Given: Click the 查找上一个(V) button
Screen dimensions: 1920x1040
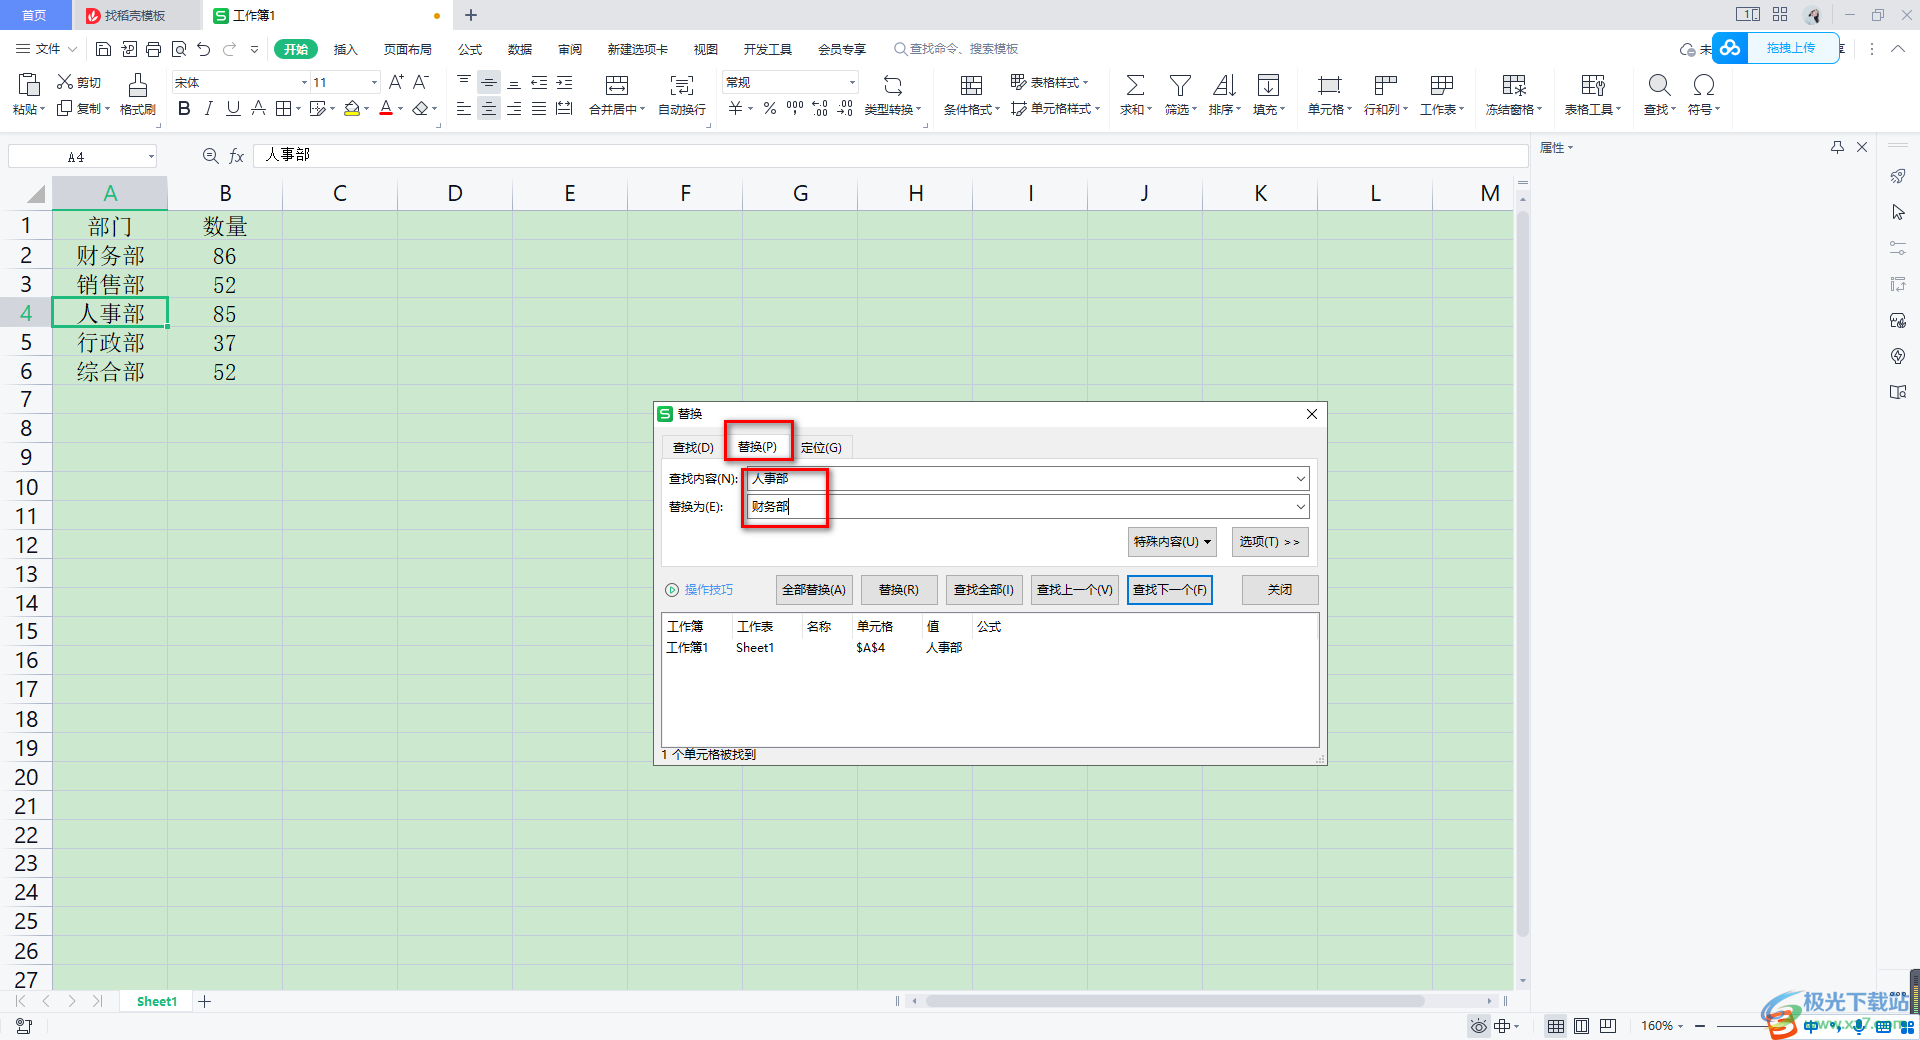Looking at the screenshot, I should point(1075,590).
